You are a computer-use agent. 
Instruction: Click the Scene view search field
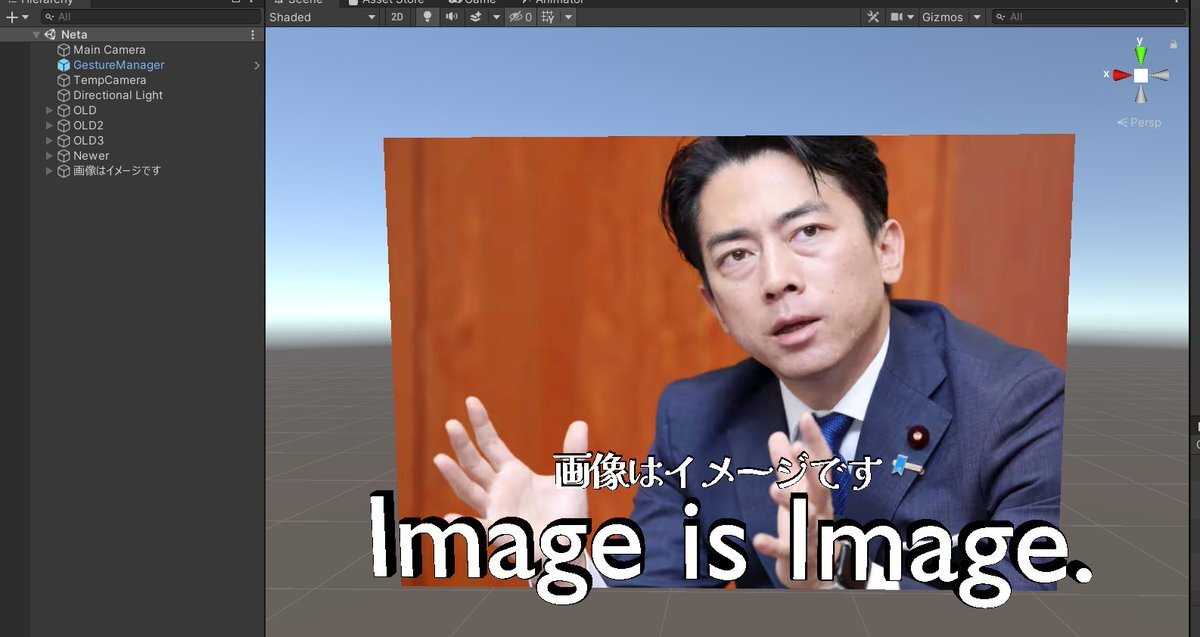click(1087, 17)
